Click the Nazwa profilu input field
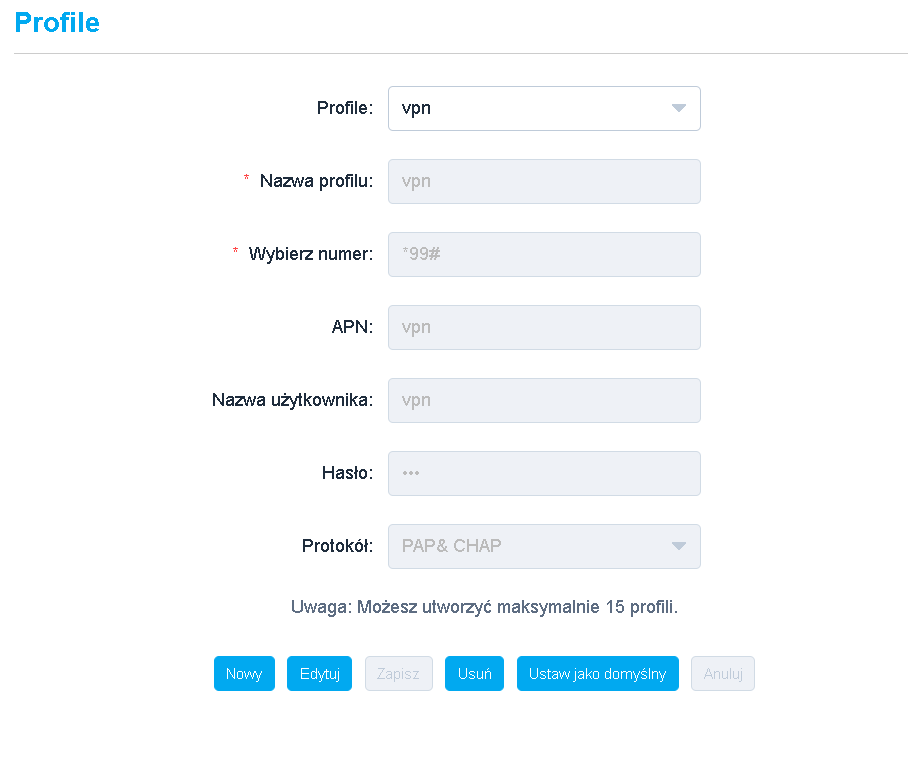The height and width of the screenshot is (779, 908). pyautogui.click(x=544, y=181)
